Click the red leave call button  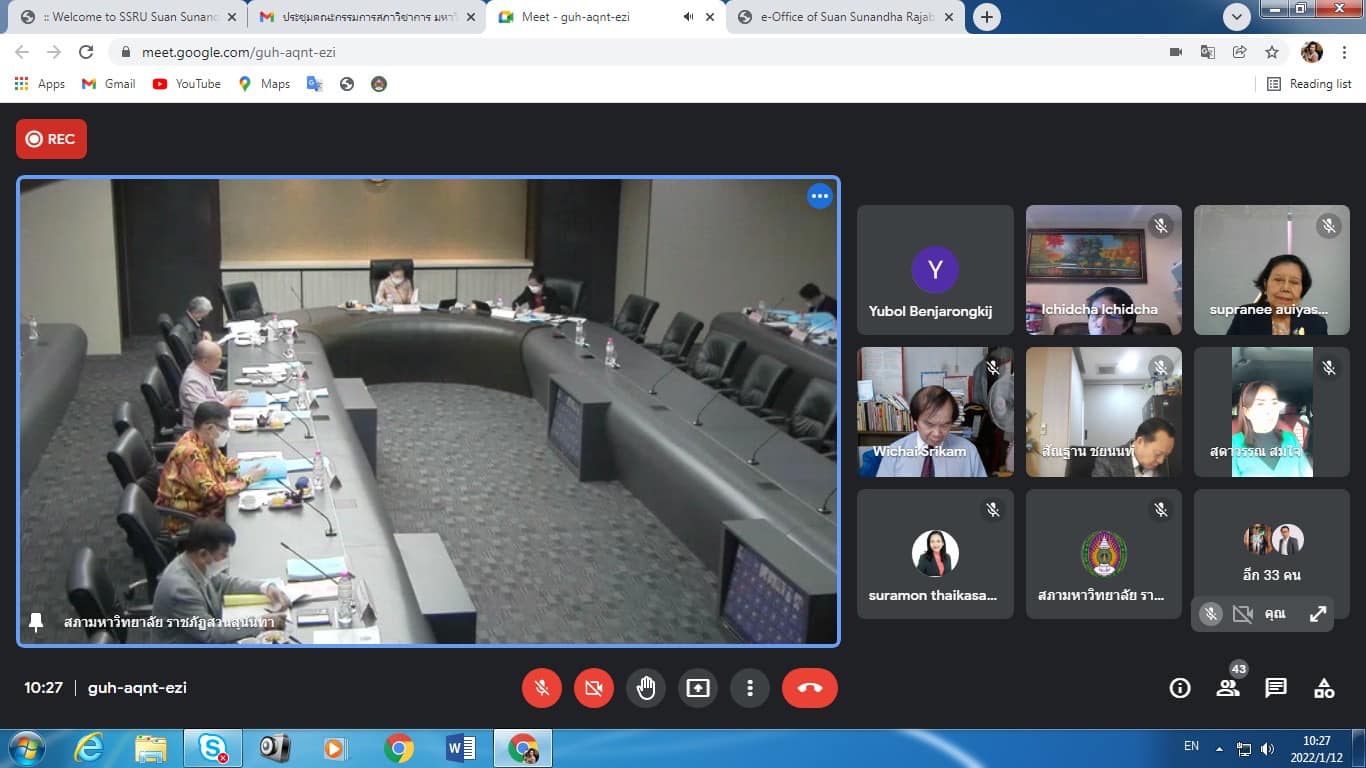[809, 688]
